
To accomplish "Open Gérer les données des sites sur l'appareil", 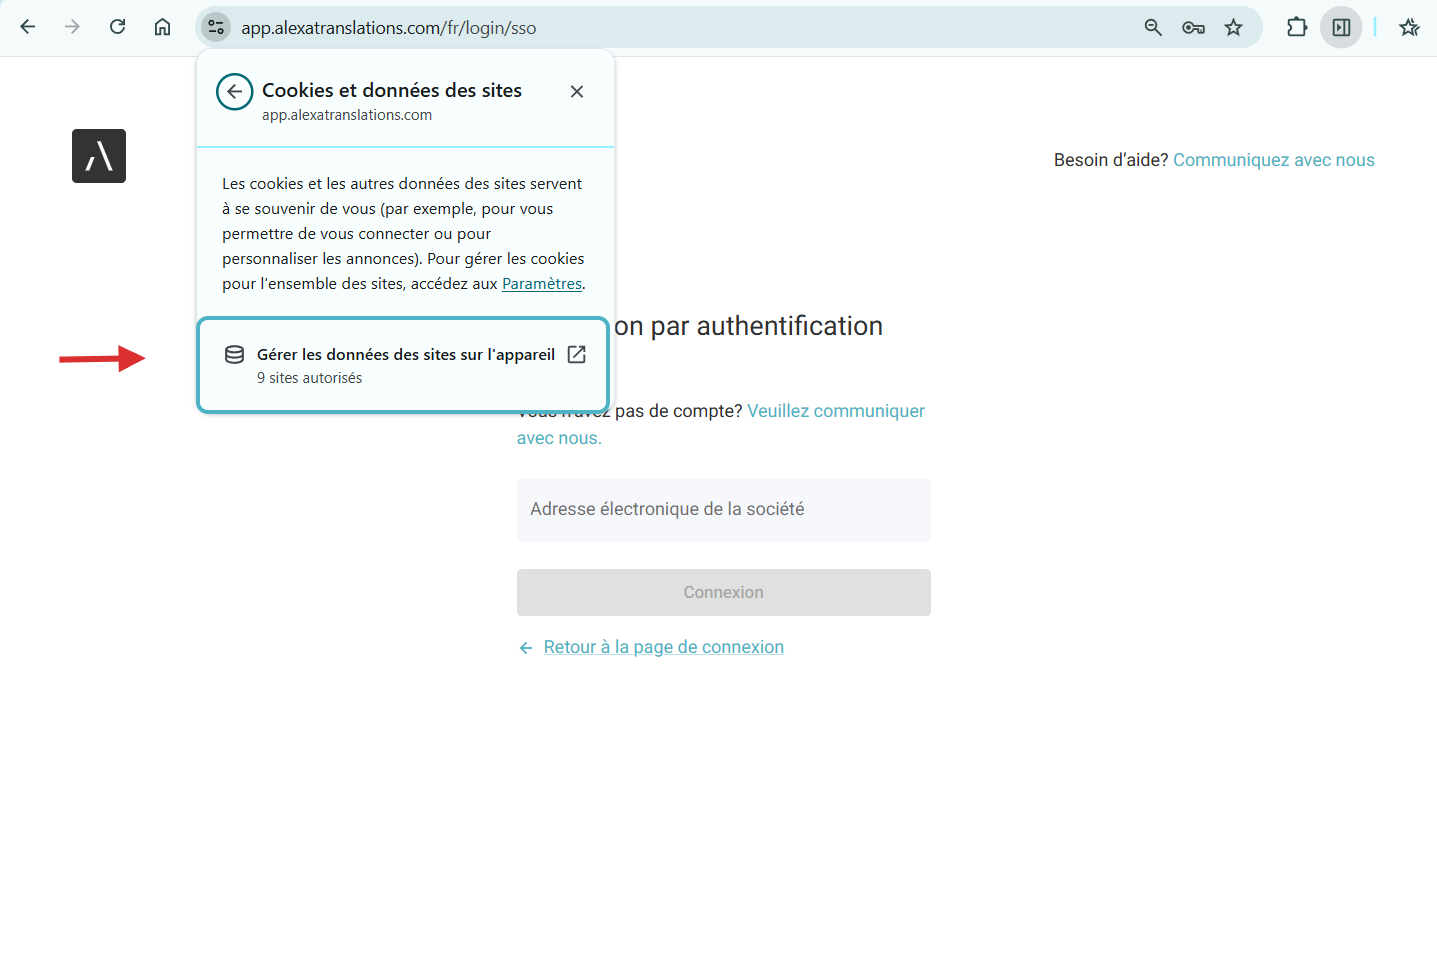I will pos(403,365).
